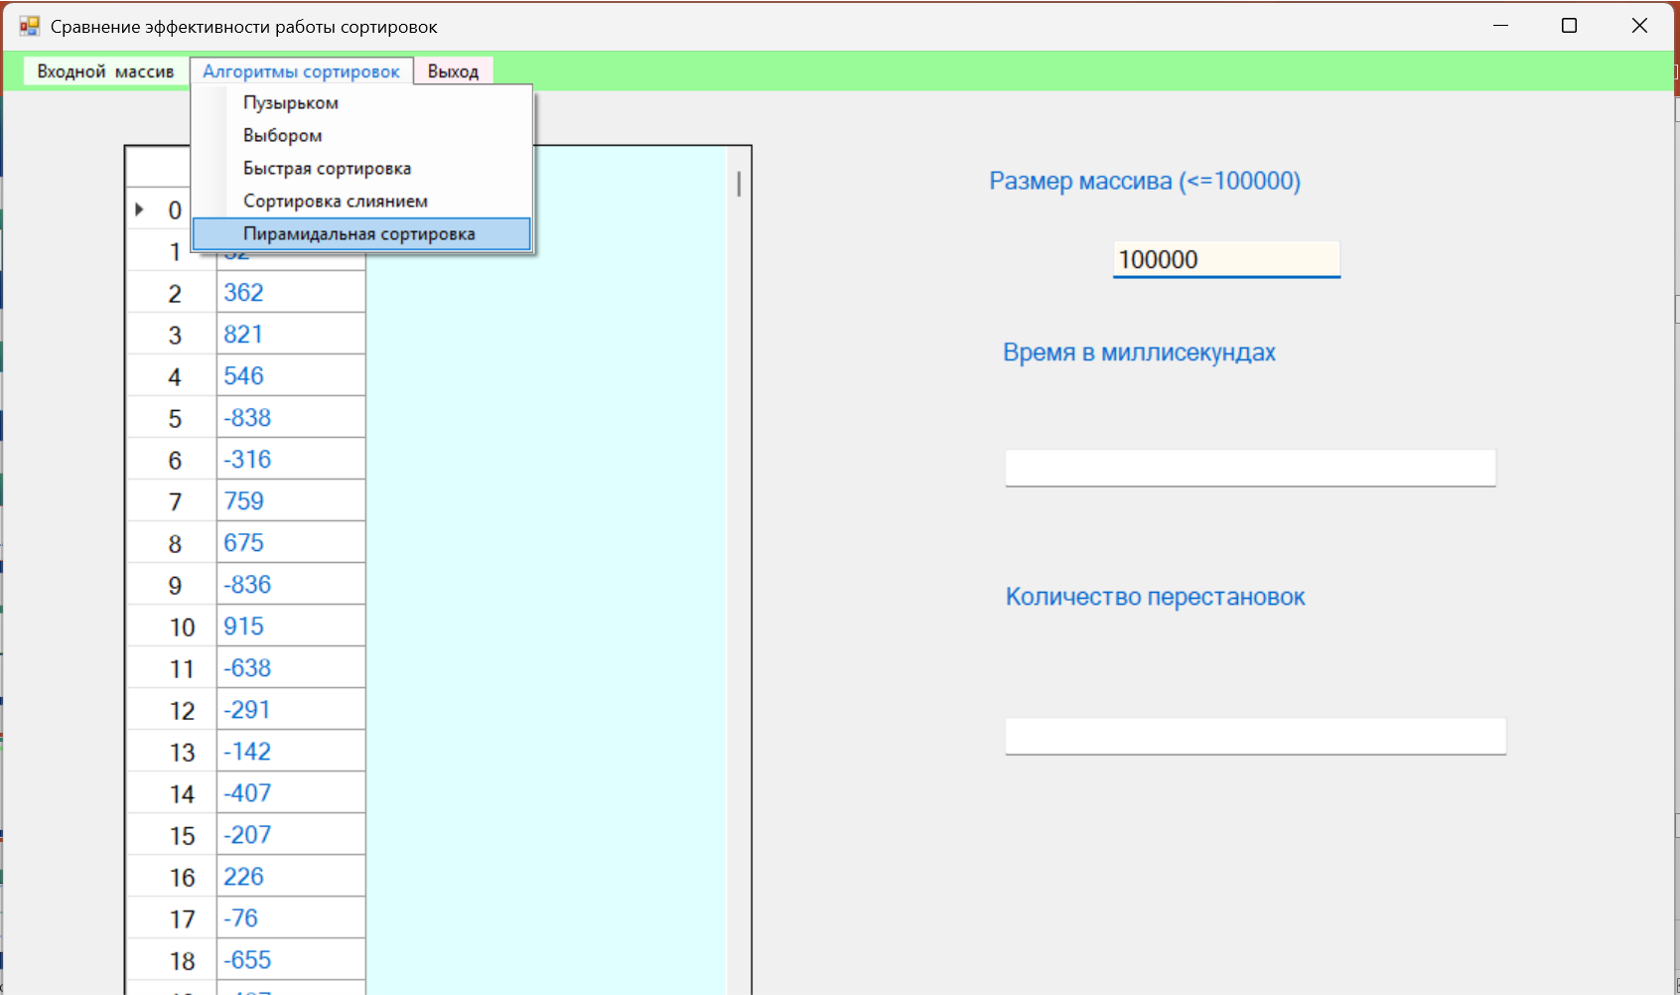Click the Выход menu item
The image size is (1680, 995).
453,71
